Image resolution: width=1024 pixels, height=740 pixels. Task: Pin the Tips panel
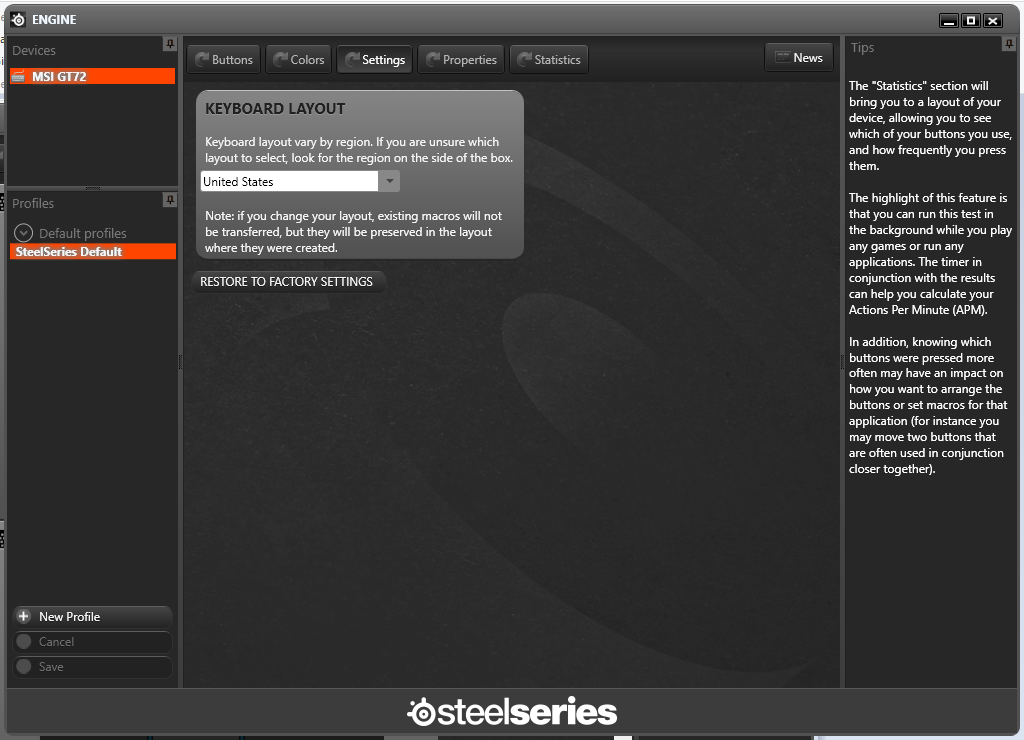[1008, 44]
